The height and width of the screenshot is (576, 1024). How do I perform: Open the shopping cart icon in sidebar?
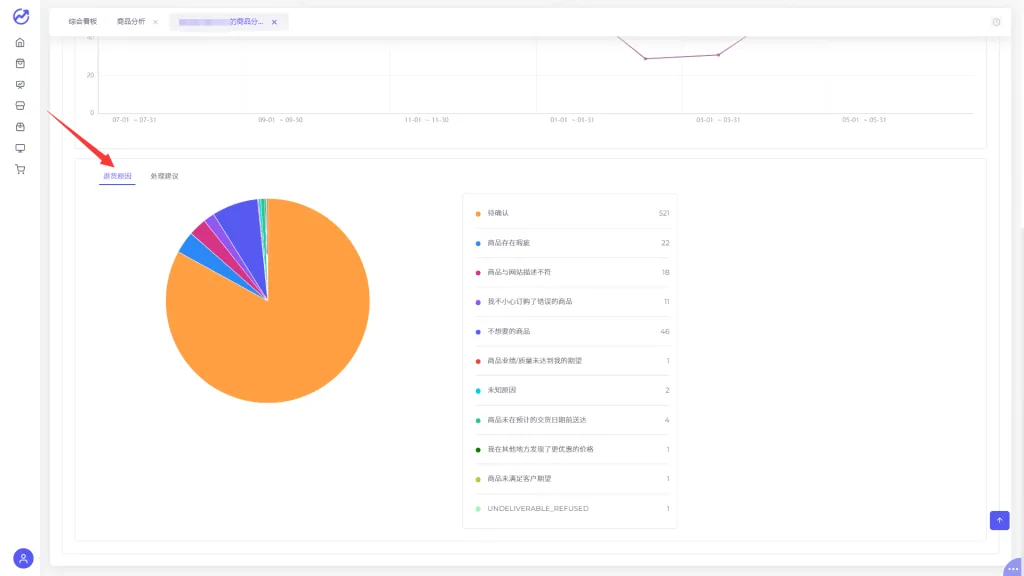(x=20, y=169)
